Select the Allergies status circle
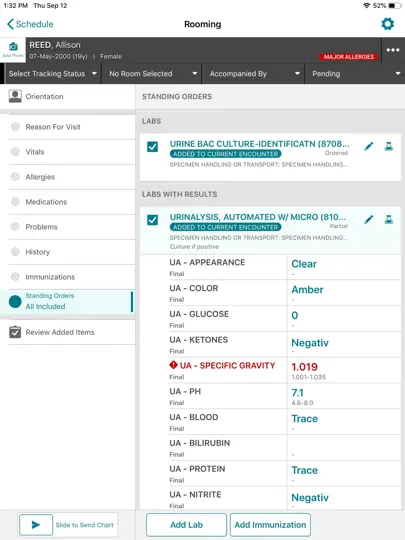The width and height of the screenshot is (405, 540). coord(15,177)
